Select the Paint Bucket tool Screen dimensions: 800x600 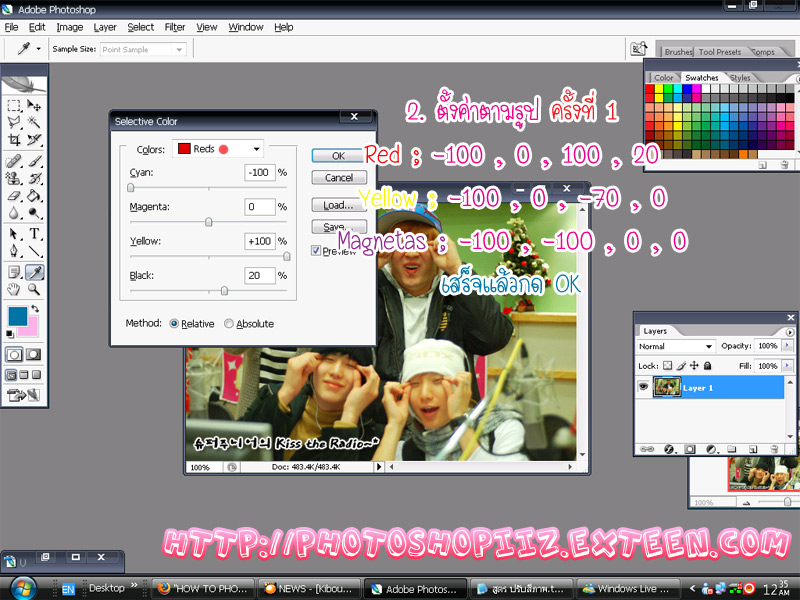pos(34,195)
